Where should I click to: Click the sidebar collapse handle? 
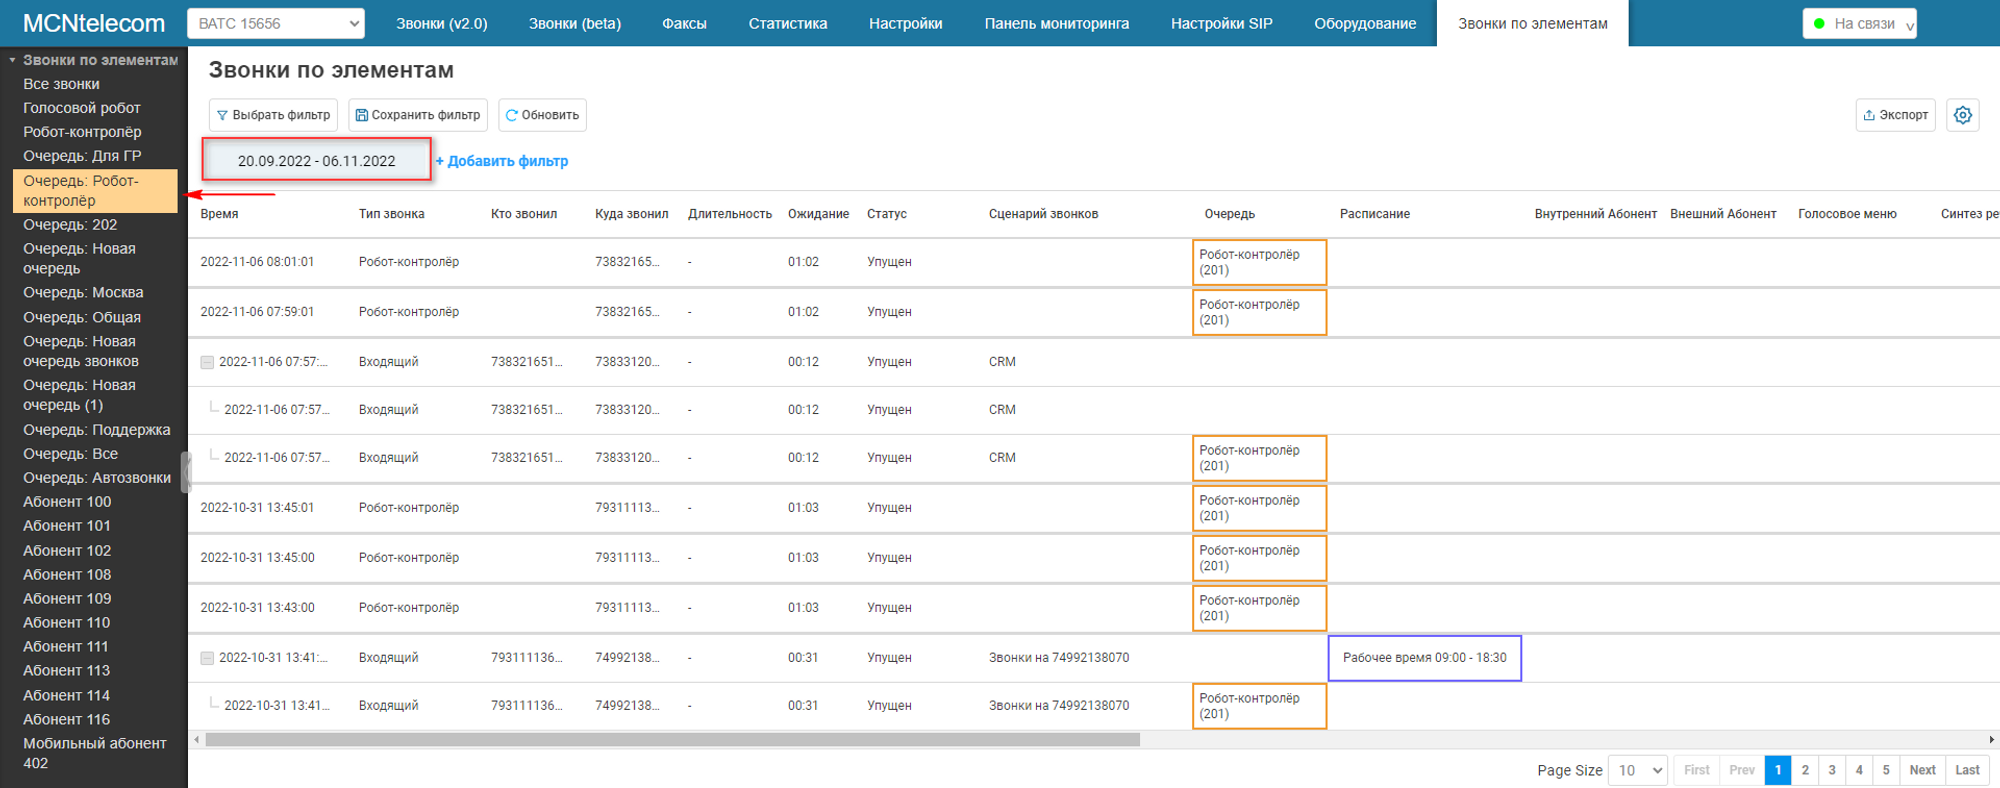point(184,472)
